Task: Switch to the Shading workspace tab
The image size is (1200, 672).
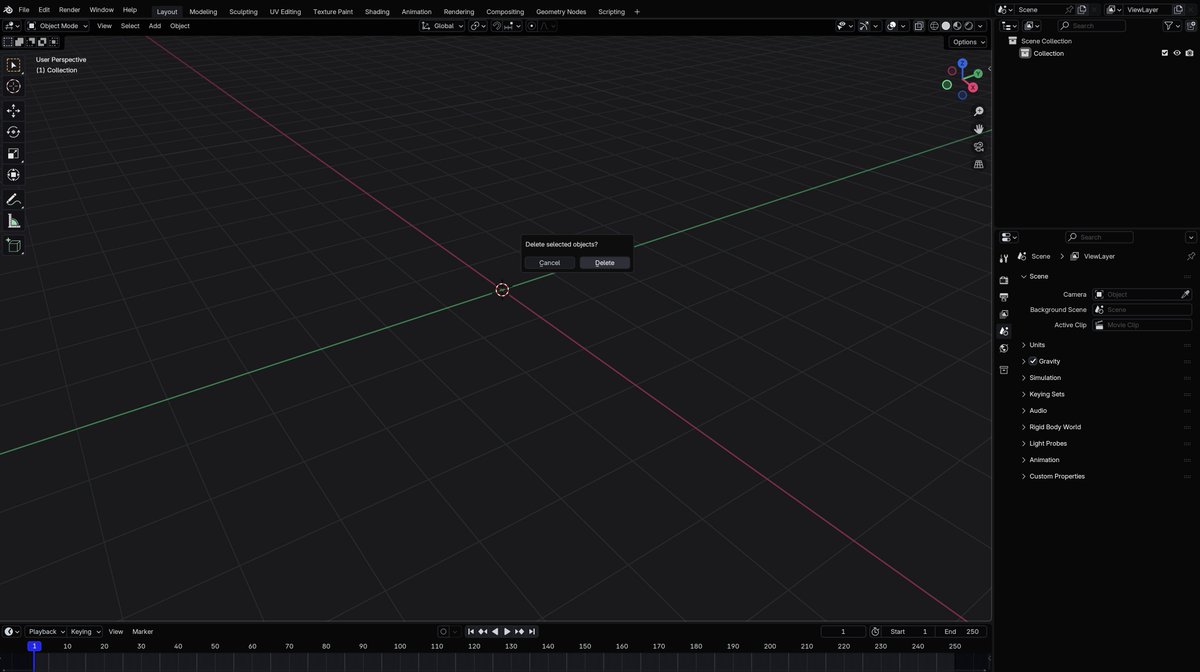Action: pyautogui.click(x=377, y=12)
